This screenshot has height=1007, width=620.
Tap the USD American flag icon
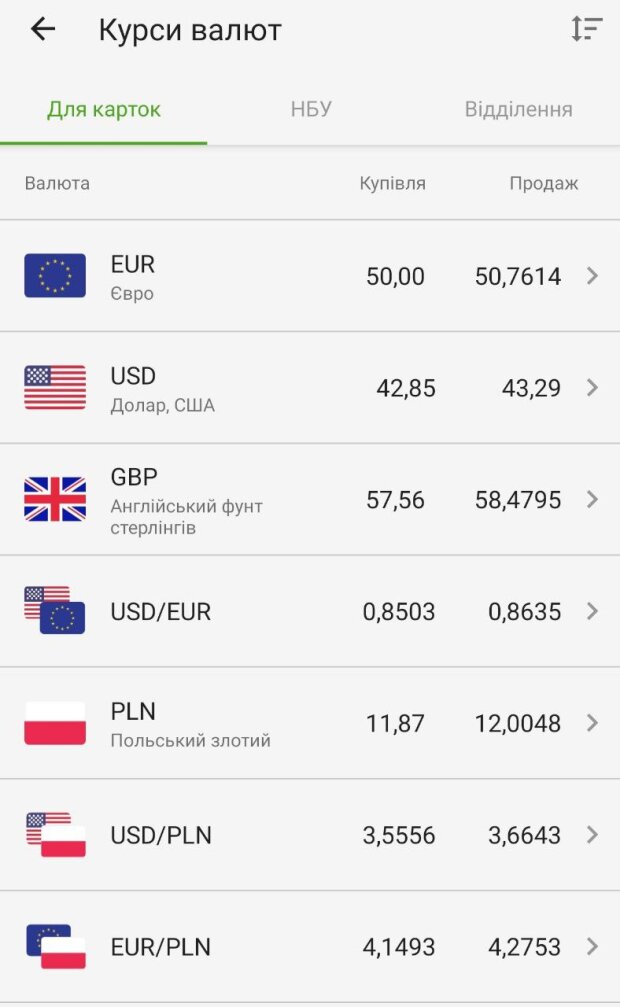click(x=55, y=388)
